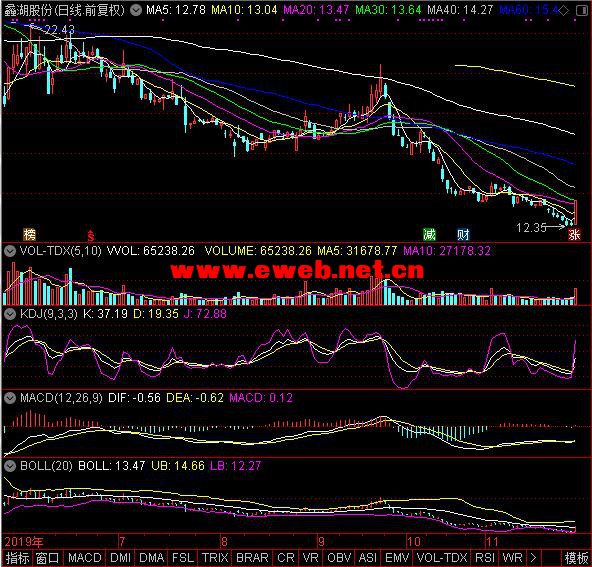Image resolution: width=592 pixels, height=567 pixels.
Task: Switch to the BRAR indicator tab
Action: point(252,558)
